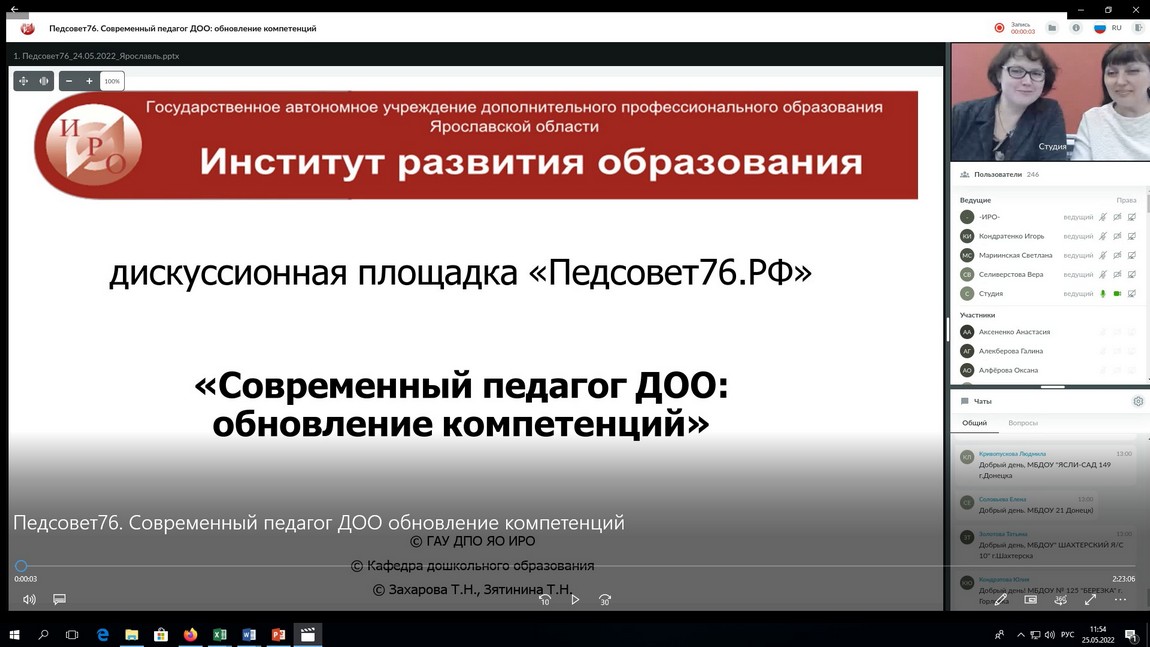This screenshot has height=647, width=1150.
Task: Click the presentation file name tab
Action: pos(96,56)
